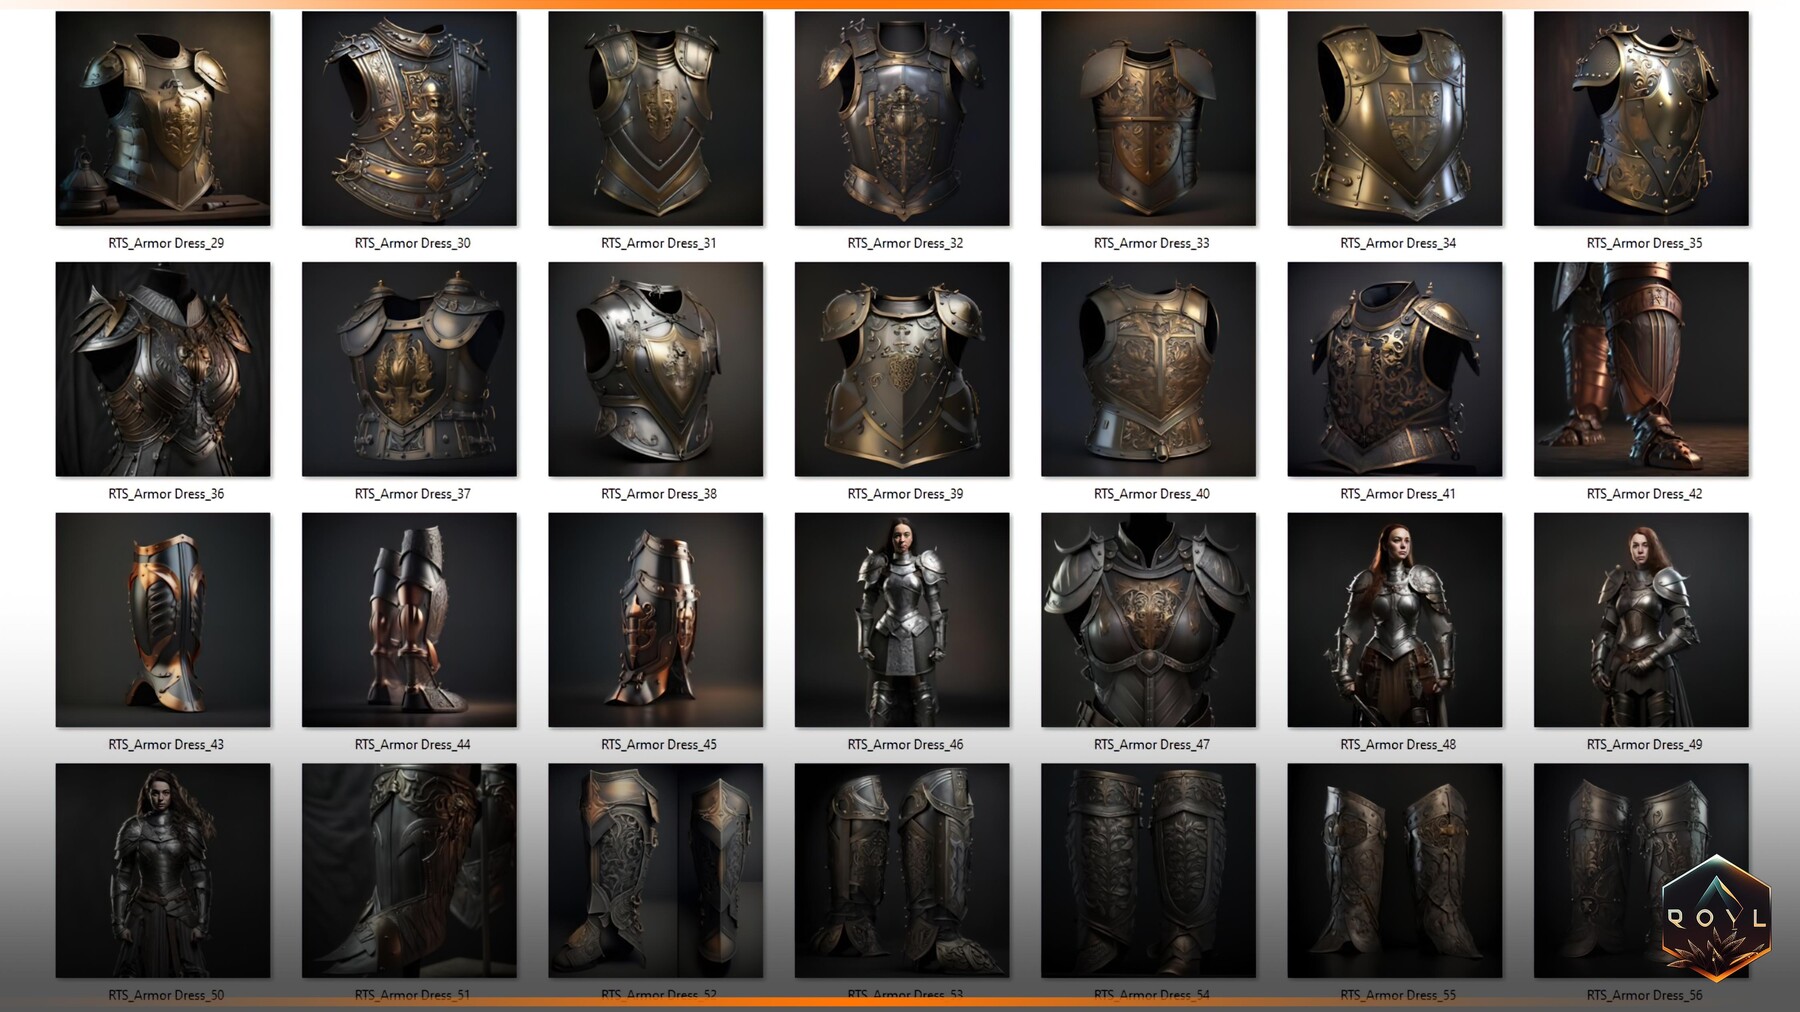Click the RTS_Armor Dress_50 dark armor portrait
Viewport: 1800px width, 1012px height.
point(164,870)
